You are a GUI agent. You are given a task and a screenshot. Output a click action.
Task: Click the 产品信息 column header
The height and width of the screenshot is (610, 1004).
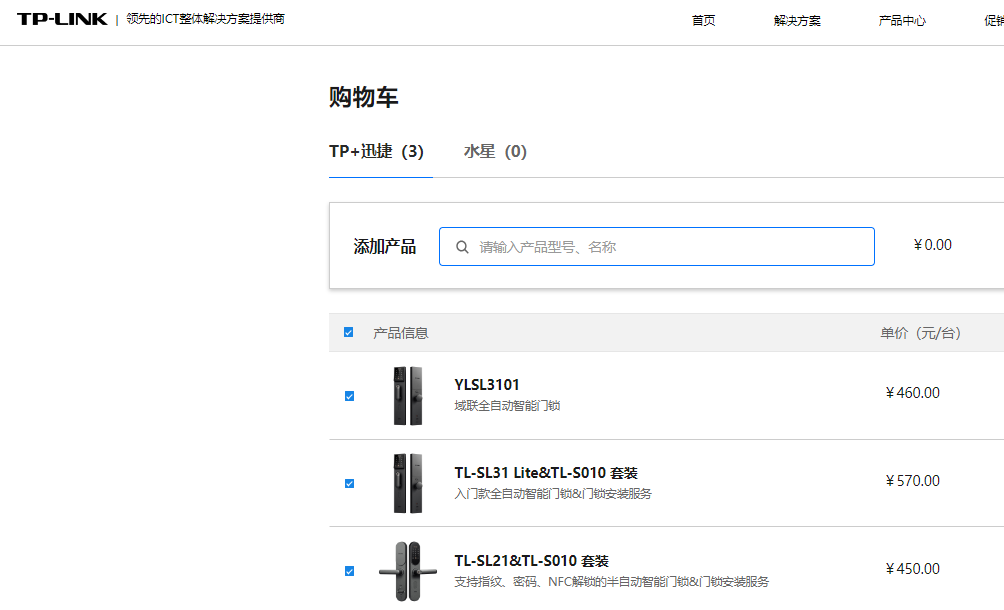(x=401, y=333)
